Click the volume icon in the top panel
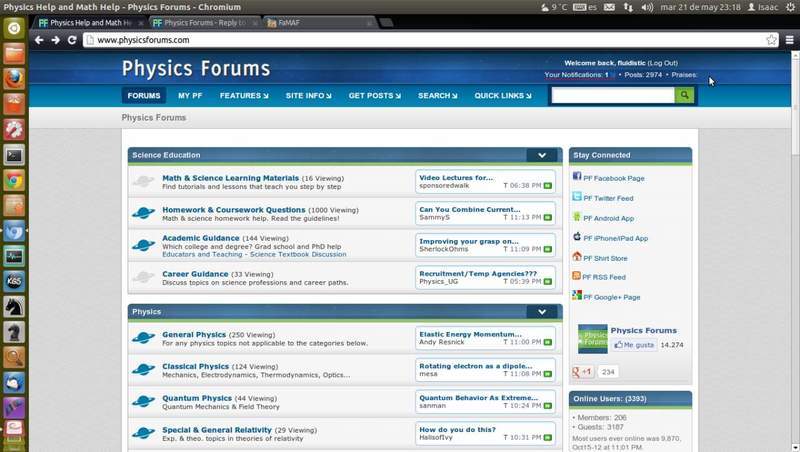 647,7
